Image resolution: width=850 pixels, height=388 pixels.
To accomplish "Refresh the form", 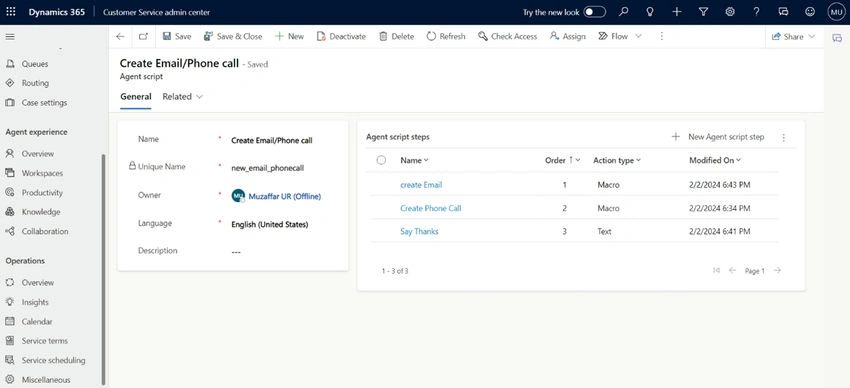I will (446, 36).
